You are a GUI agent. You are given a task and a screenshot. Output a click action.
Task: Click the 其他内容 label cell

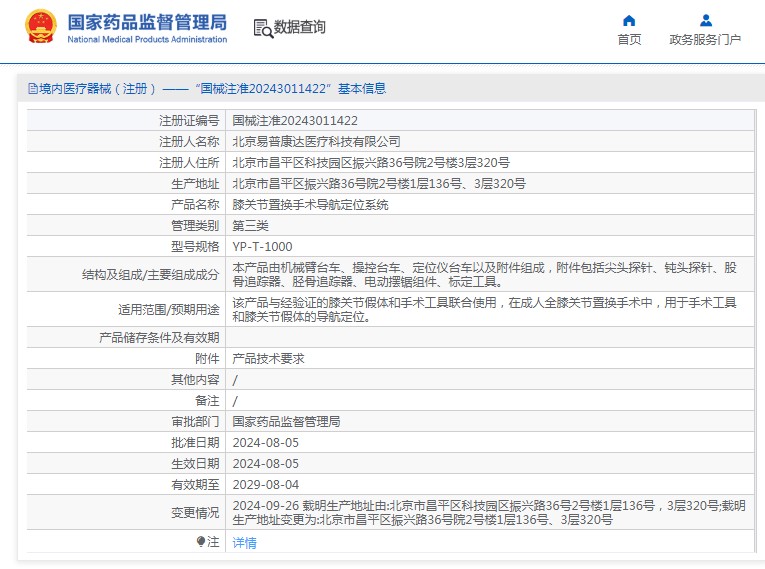[x=126, y=379]
